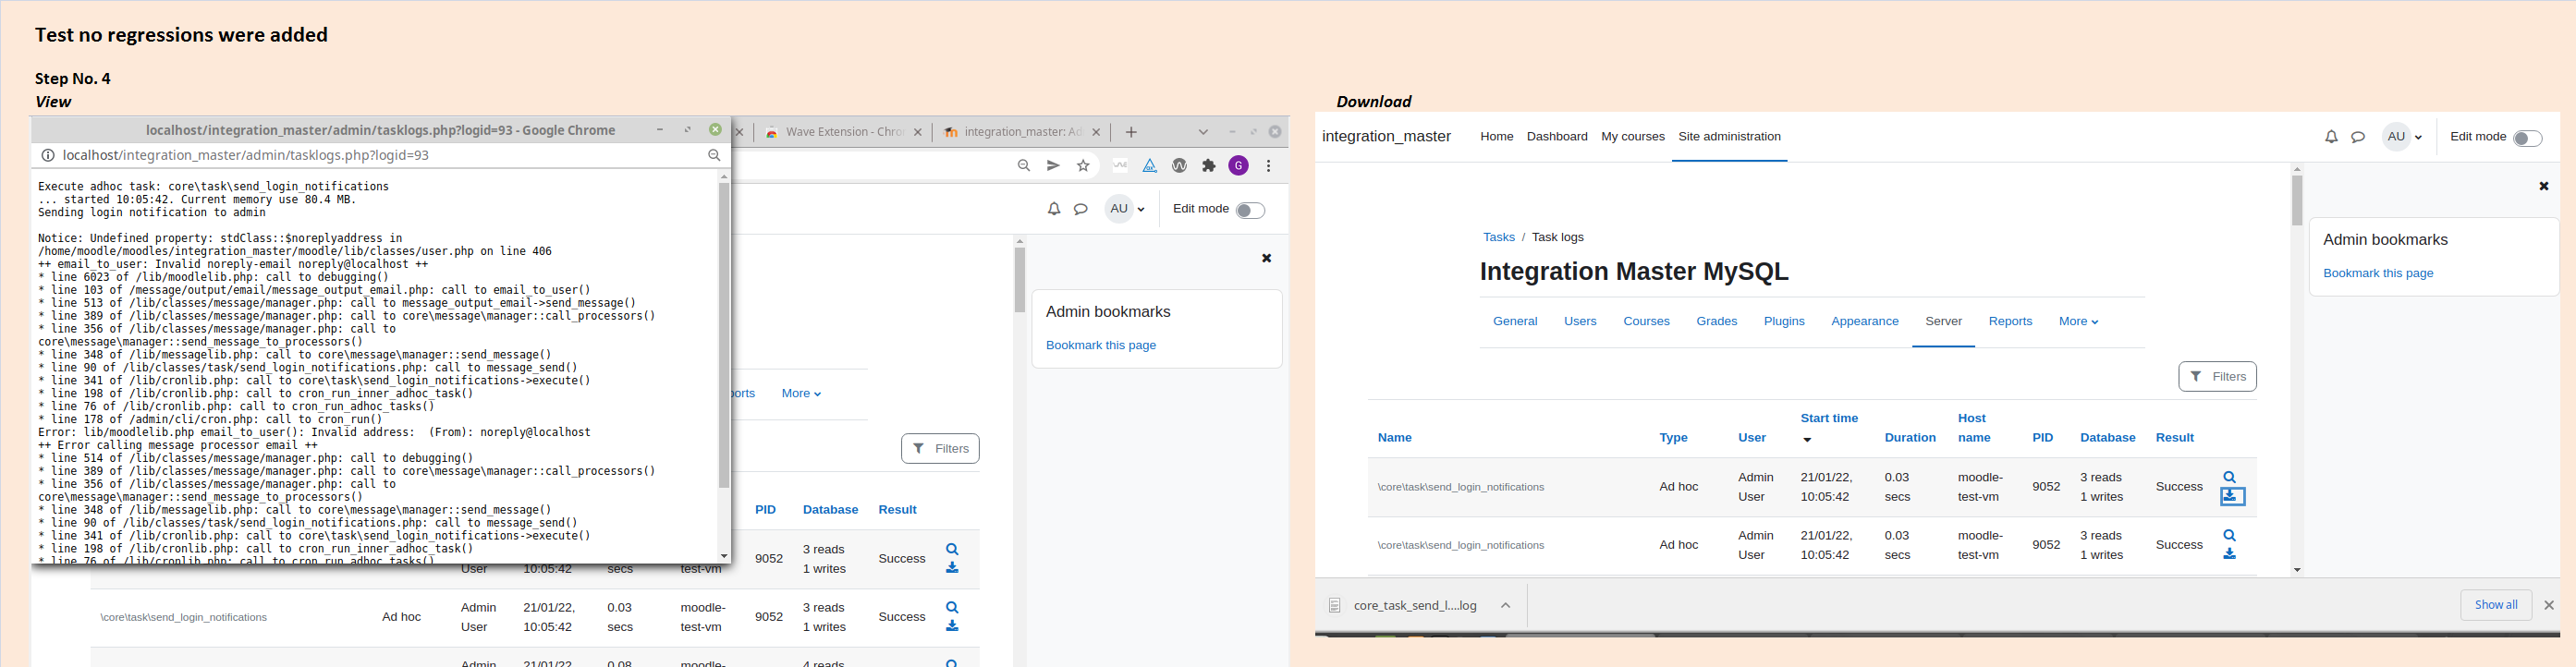Screen dimensions: 2576x667
Task: Click the site info icon in the tasklogs popup
Action: pos(47,155)
